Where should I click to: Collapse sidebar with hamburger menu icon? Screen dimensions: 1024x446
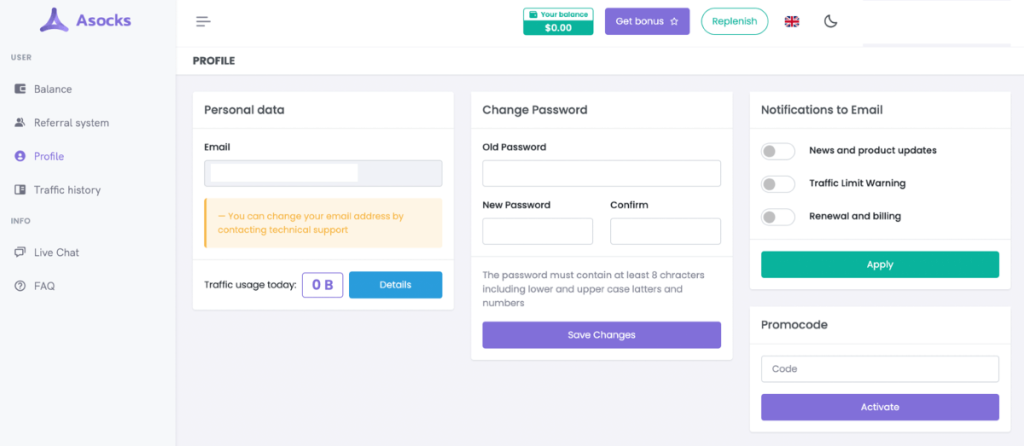pyautogui.click(x=203, y=22)
